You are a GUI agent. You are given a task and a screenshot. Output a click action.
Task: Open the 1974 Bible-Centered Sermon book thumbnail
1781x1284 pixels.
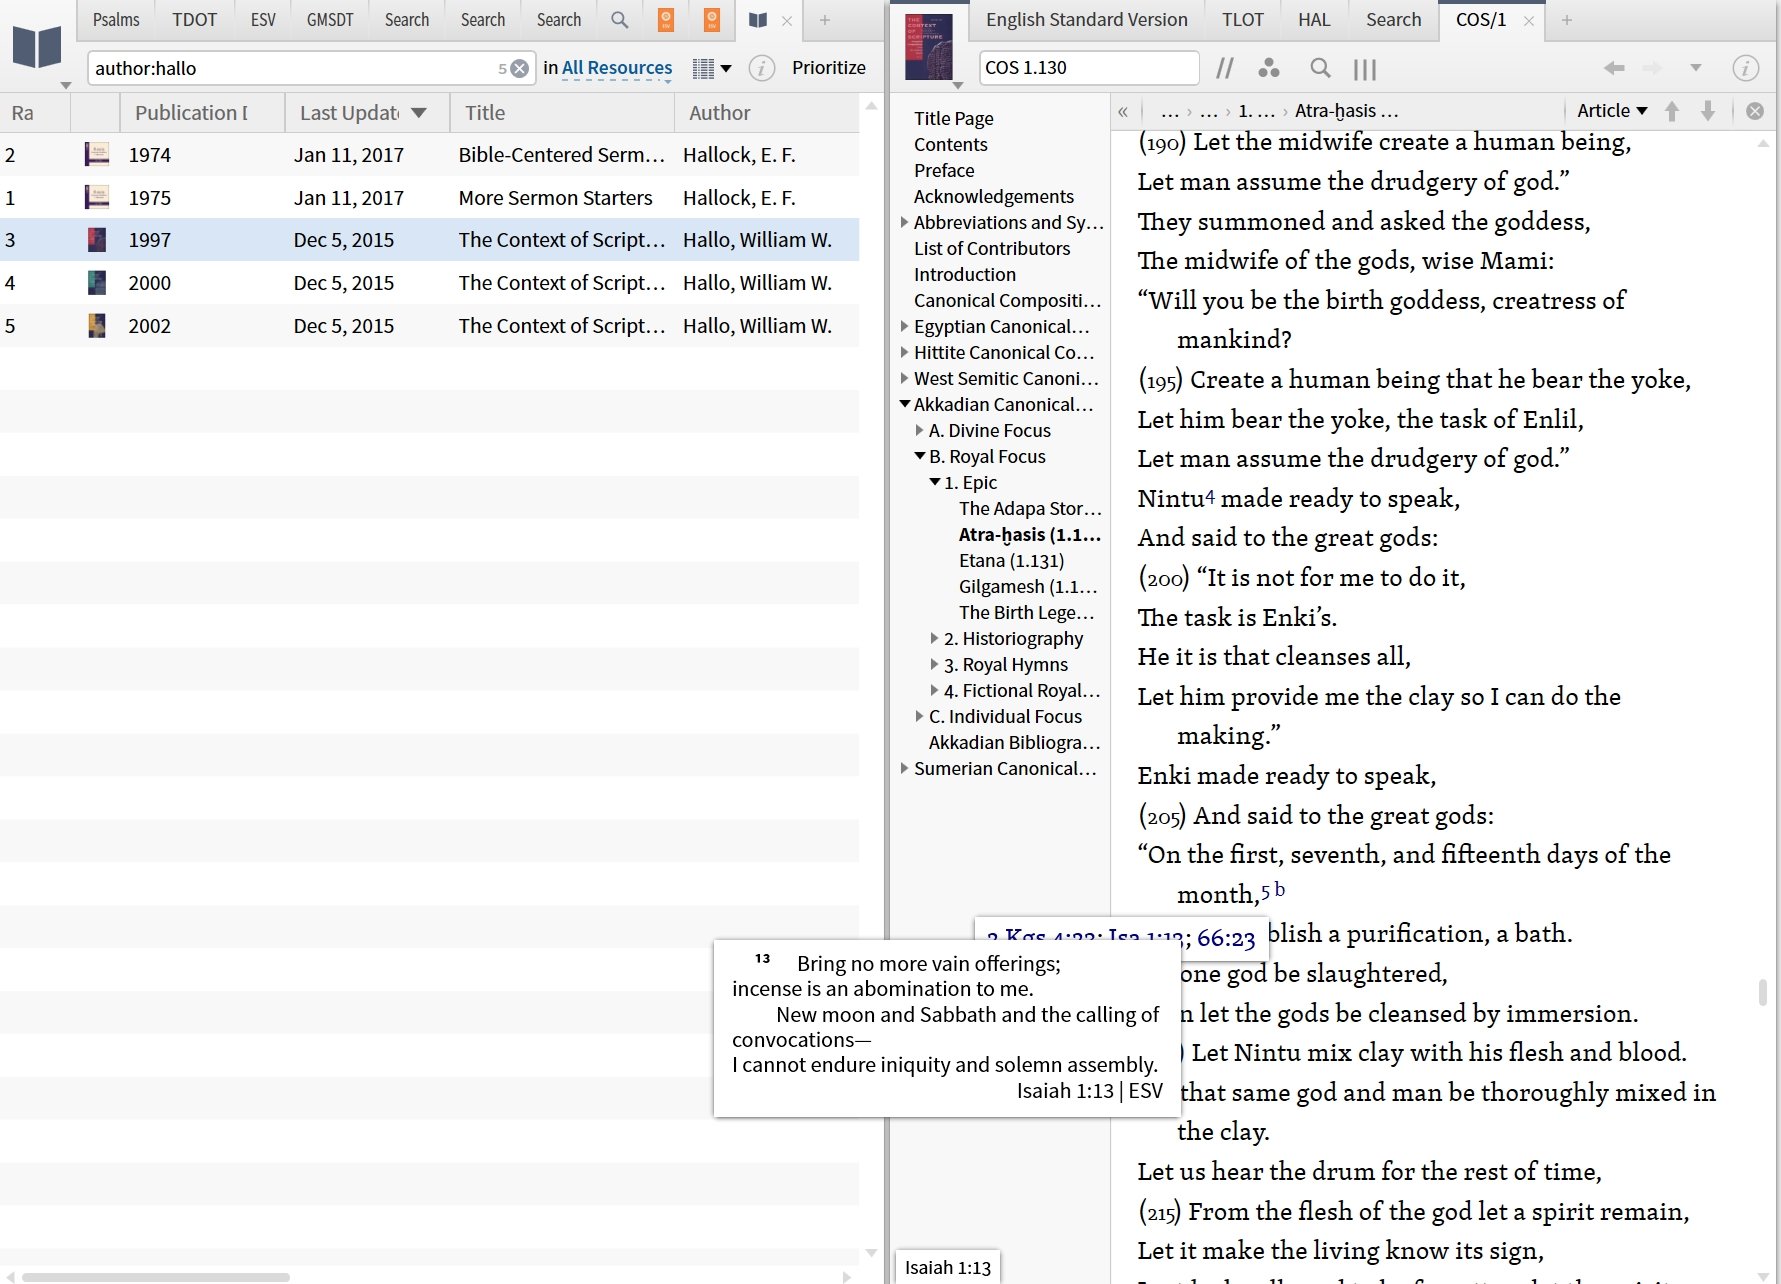(x=97, y=154)
